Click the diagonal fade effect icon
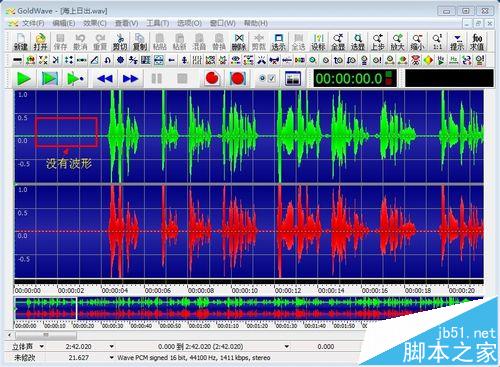 (x=95, y=60)
